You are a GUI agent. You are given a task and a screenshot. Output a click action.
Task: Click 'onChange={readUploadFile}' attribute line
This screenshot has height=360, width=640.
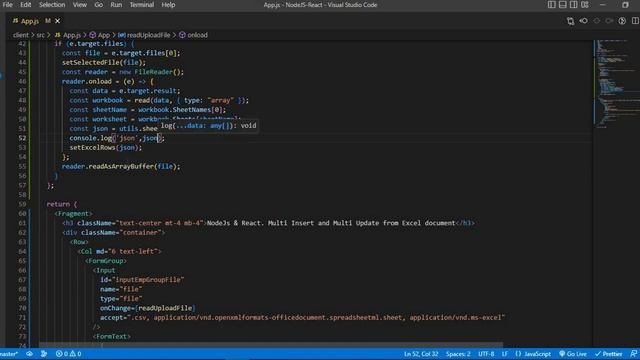[x=148, y=308]
